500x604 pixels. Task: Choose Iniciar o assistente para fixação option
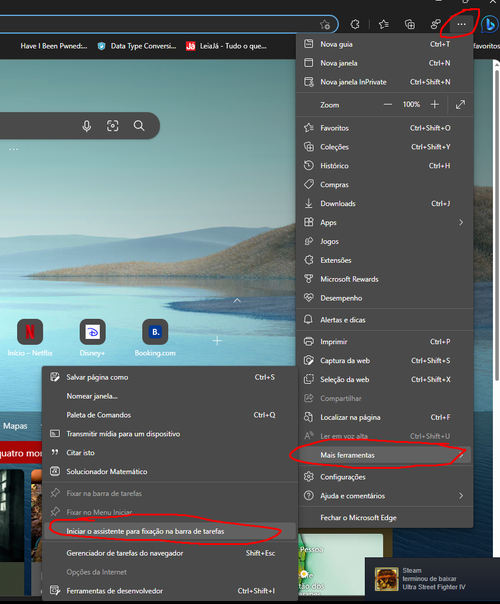pyautogui.click(x=170, y=531)
